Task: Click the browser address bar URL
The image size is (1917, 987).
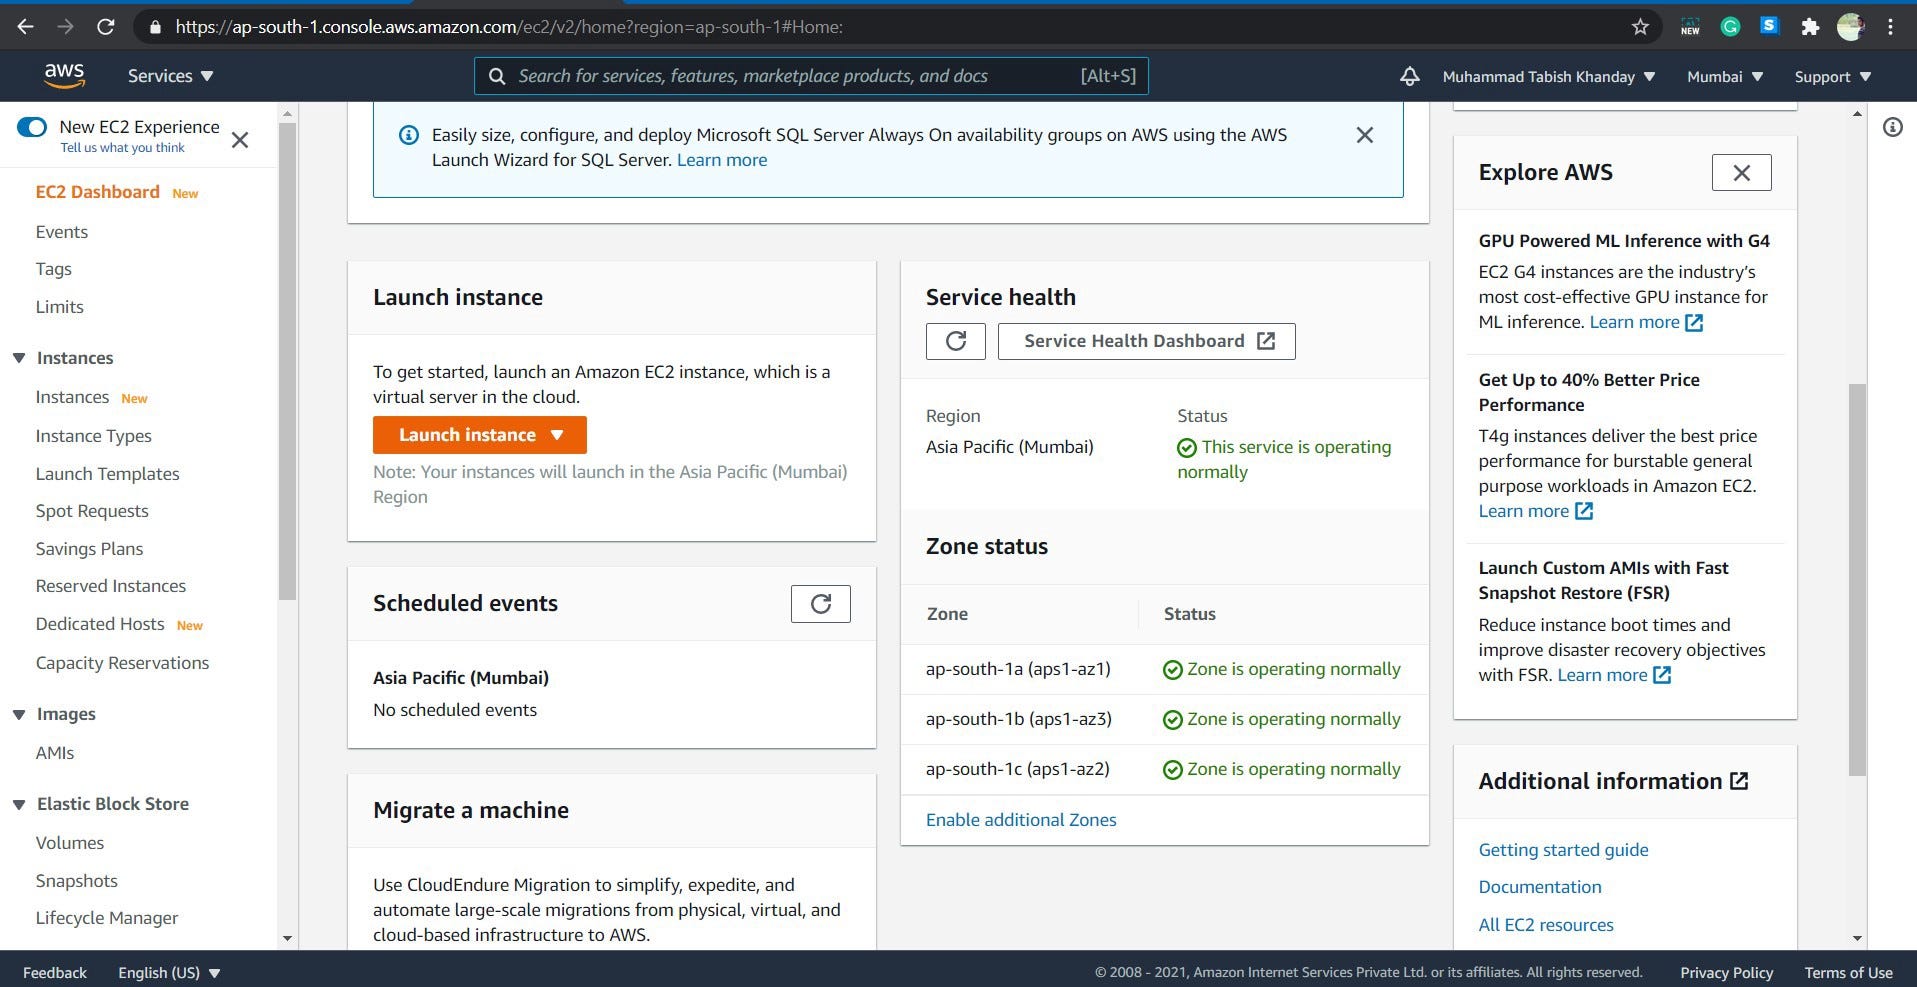Action: coord(509,27)
